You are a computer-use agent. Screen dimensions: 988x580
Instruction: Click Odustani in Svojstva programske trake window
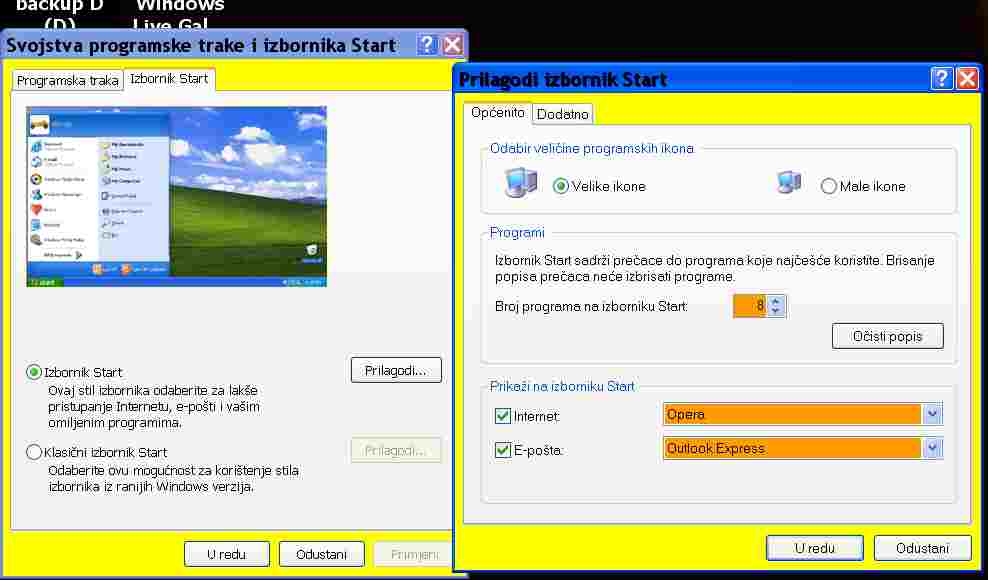(x=321, y=554)
